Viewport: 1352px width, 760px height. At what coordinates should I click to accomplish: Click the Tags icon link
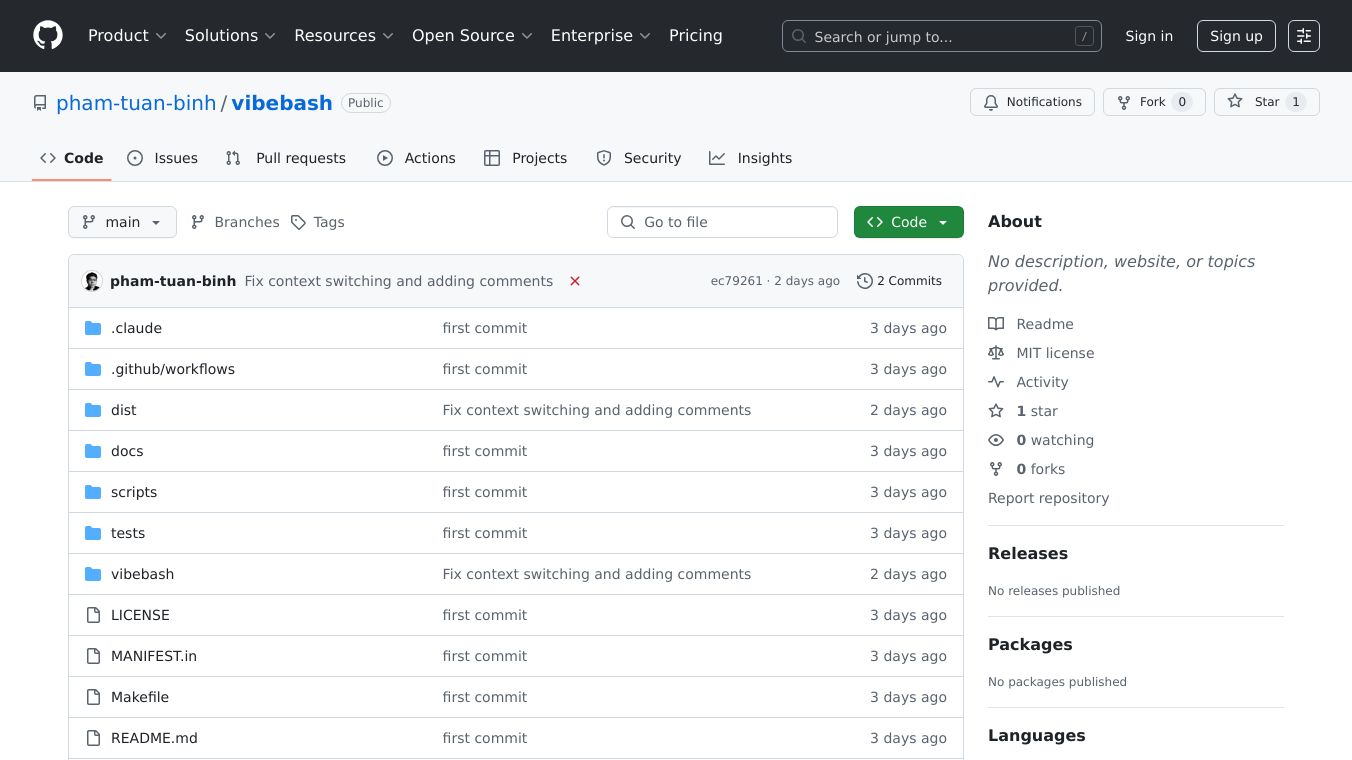coord(298,222)
